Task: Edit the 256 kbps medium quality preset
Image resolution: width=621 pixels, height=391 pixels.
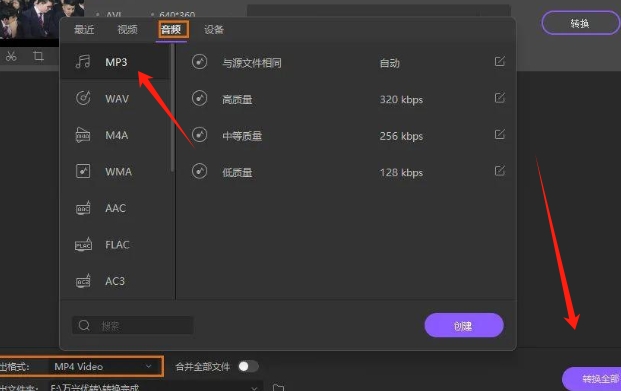Action: (x=499, y=134)
